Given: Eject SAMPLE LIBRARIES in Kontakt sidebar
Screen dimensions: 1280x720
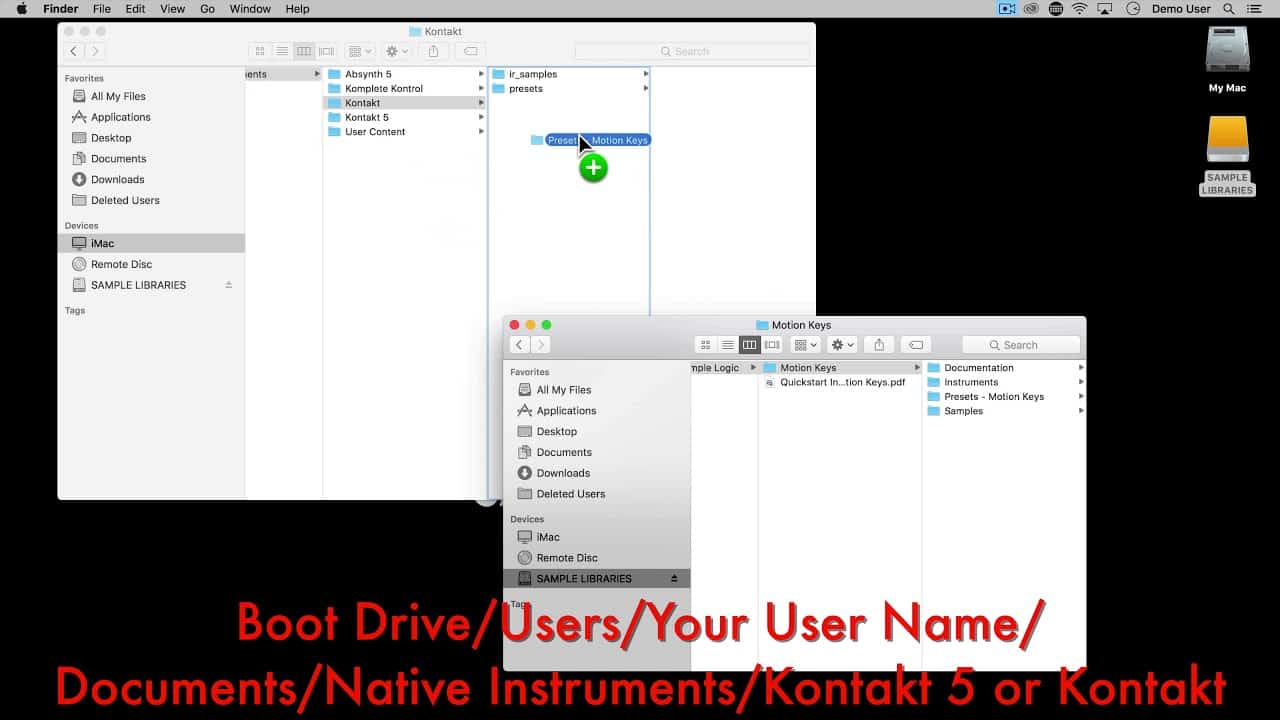Looking at the screenshot, I should (x=228, y=285).
